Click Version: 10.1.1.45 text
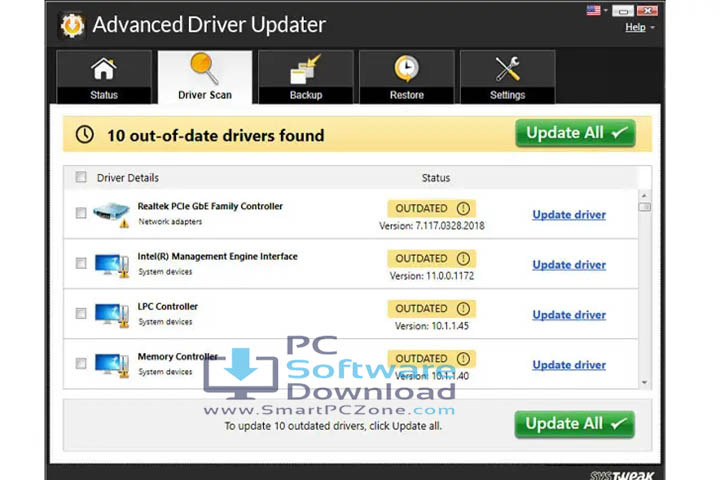The image size is (720, 480). point(432,326)
